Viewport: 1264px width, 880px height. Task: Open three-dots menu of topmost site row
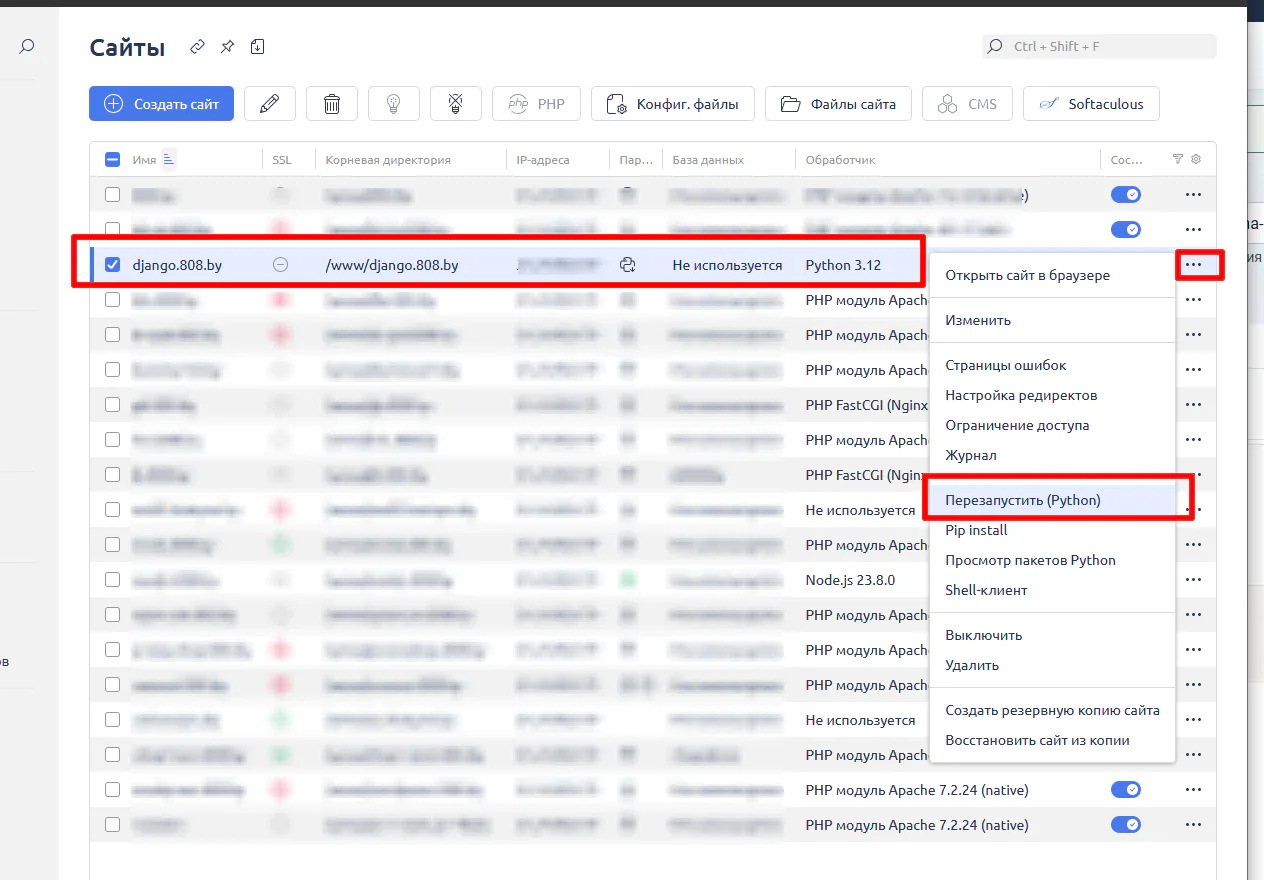coord(1193,195)
